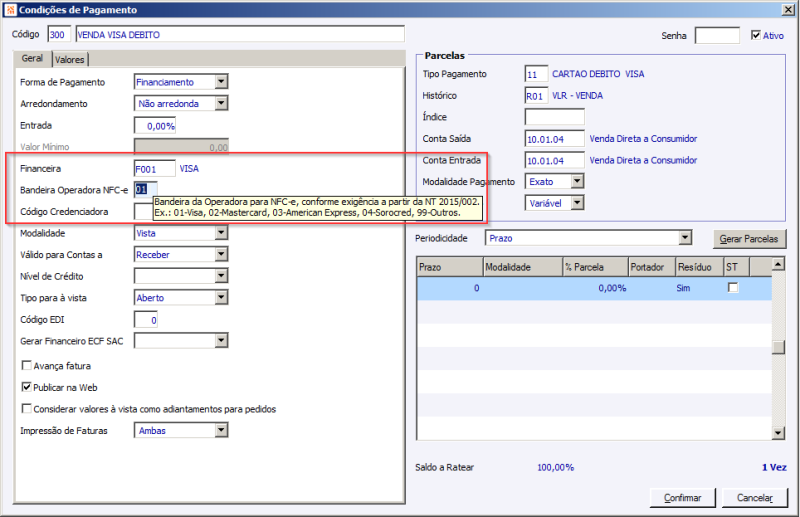Screen dimensions: 800x517
Task: Click the application icon in the title bar
Action: (10, 10)
